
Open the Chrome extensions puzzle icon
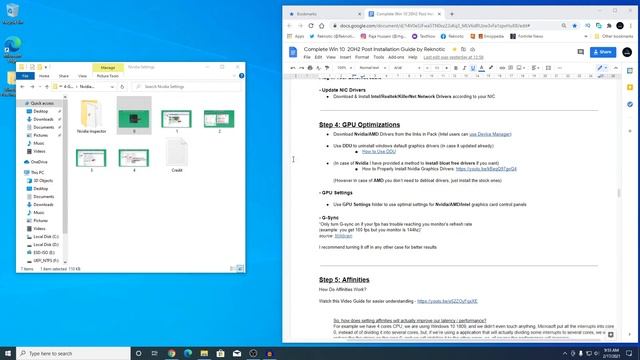(609, 26)
